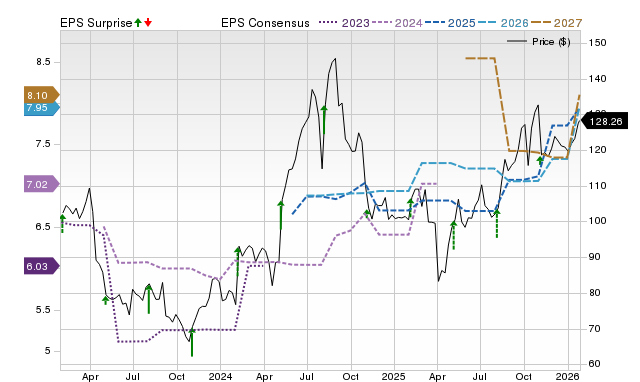The image size is (640, 382).
Task: Select the 2027 EPS consensus legend entry
Action: 556,23
